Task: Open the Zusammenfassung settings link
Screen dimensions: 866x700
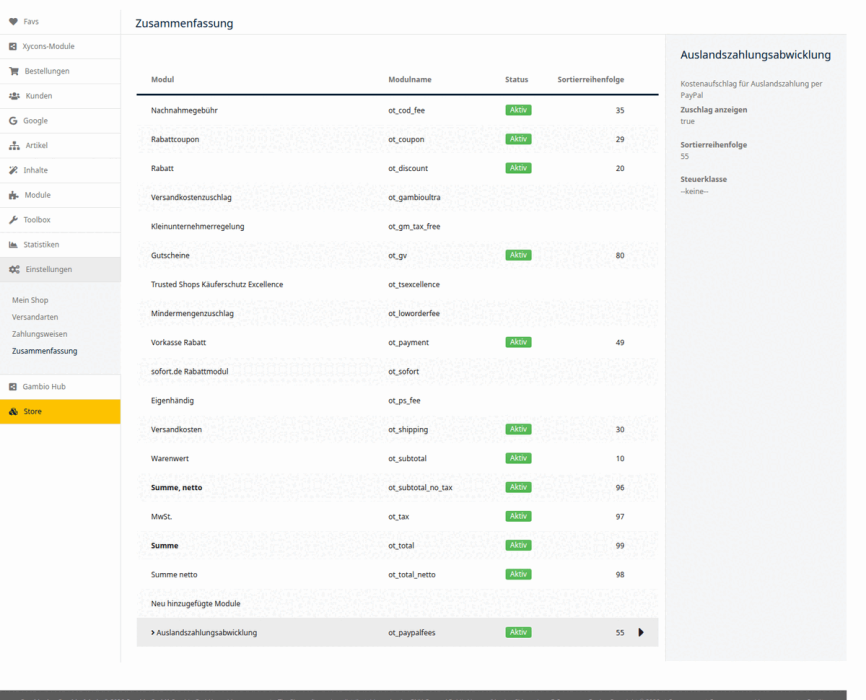Action: pos(45,351)
